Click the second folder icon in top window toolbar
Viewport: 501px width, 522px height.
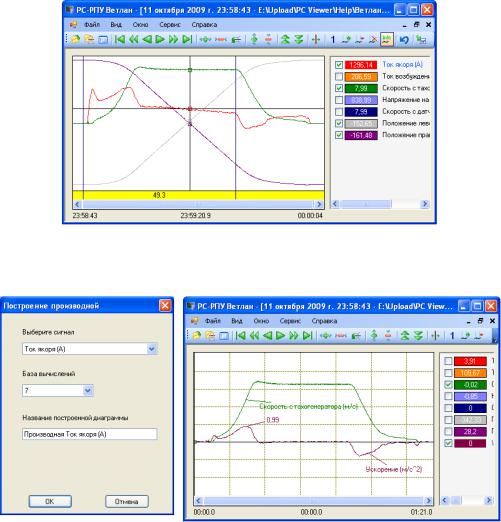coord(89,39)
